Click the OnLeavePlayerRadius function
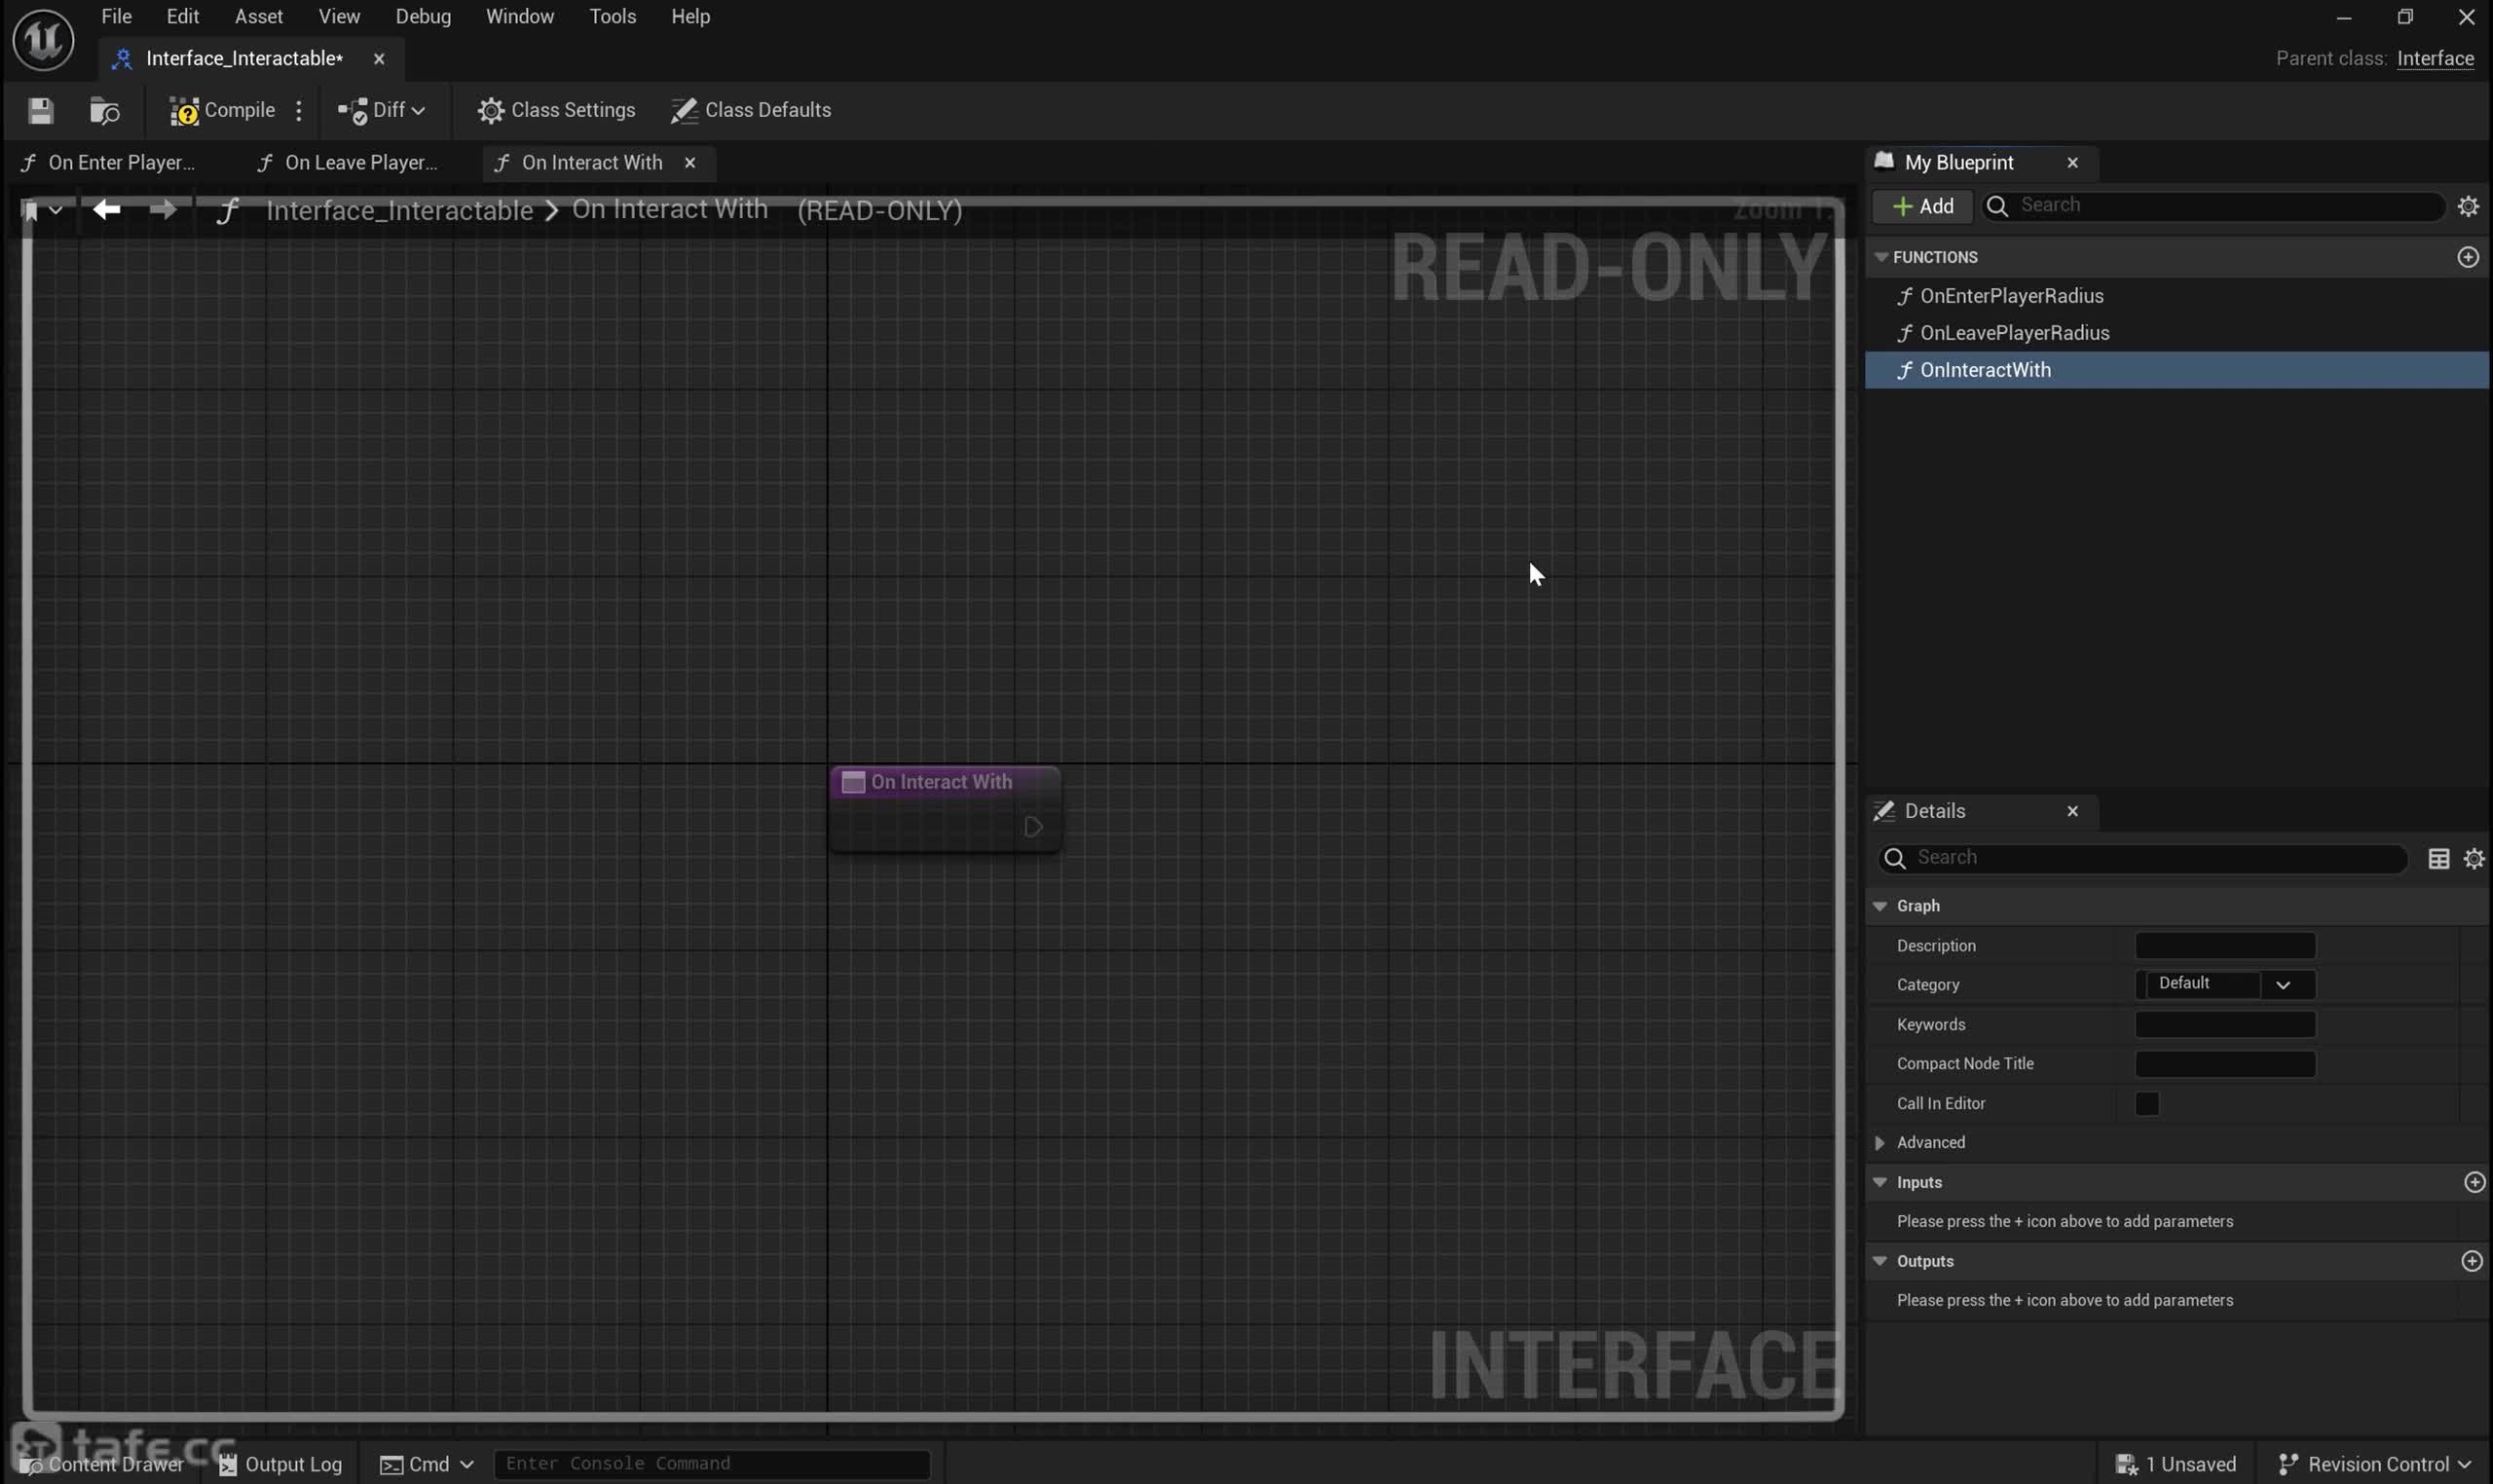2493x1484 pixels. click(2014, 332)
